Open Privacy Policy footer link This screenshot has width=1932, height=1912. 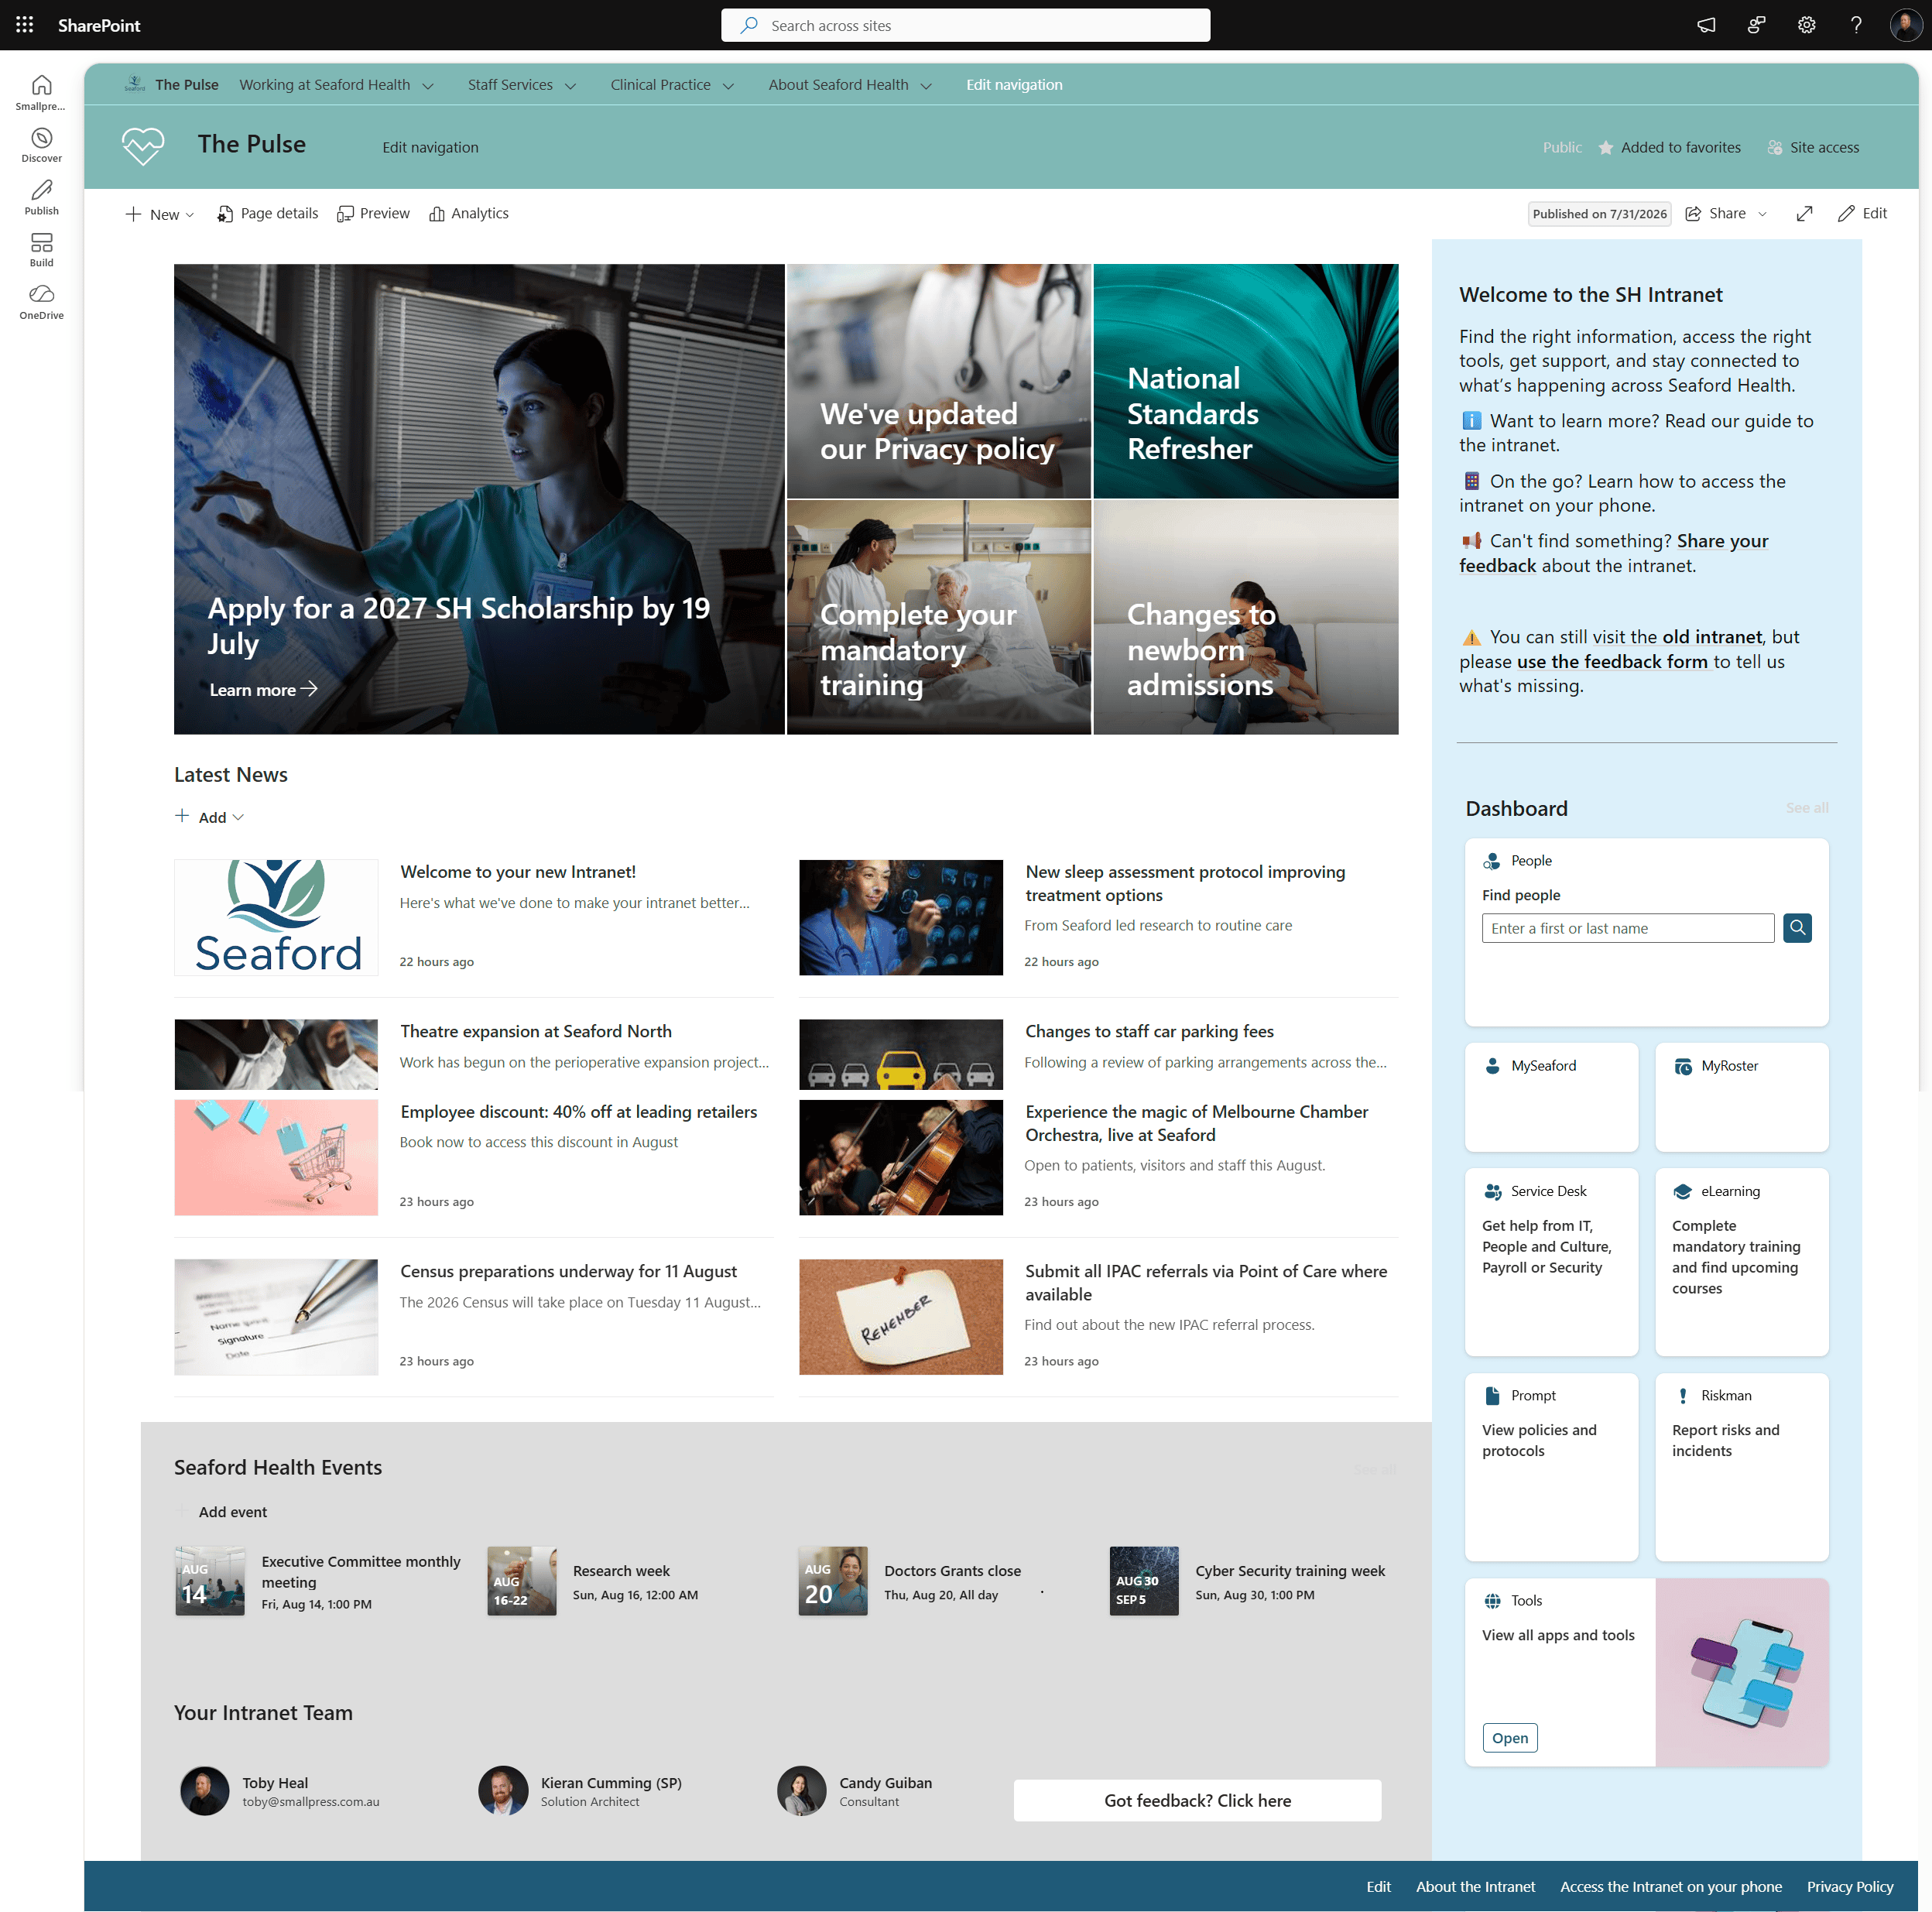pos(1849,1887)
